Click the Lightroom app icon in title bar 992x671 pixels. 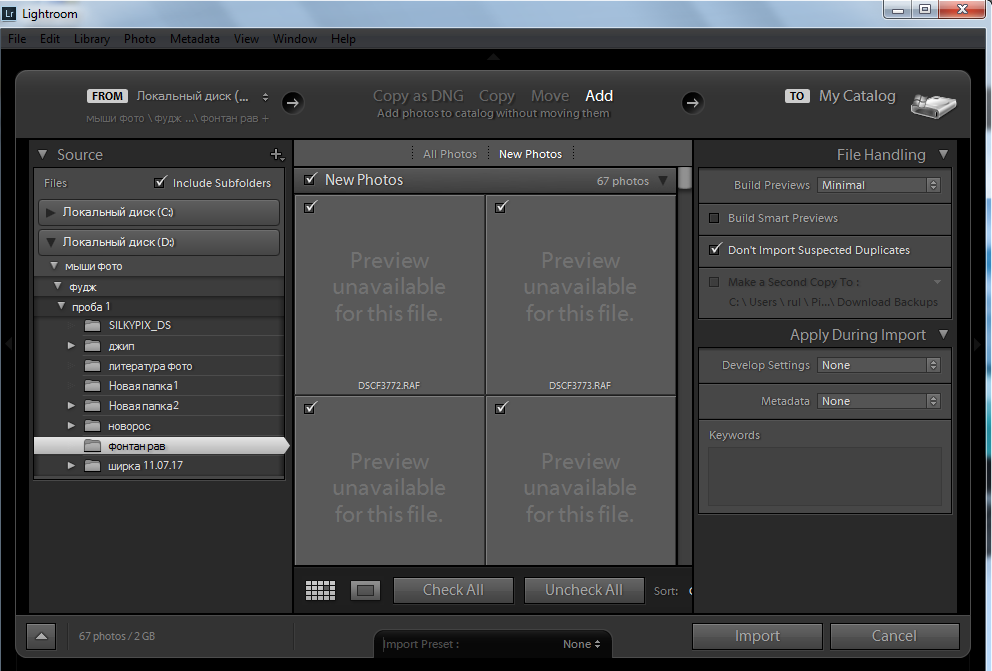[9, 13]
